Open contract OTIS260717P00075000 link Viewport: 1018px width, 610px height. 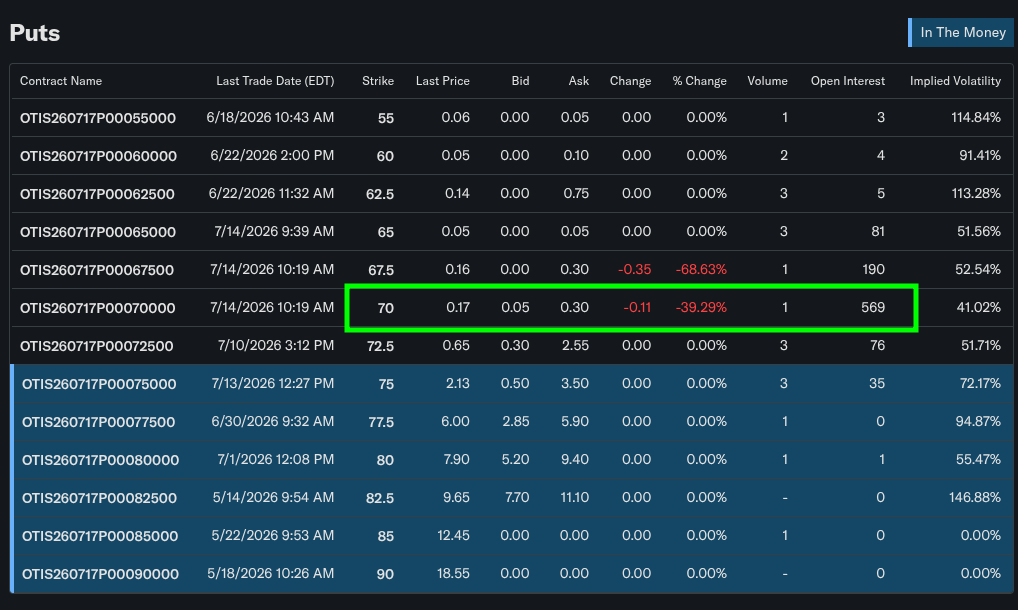99,384
